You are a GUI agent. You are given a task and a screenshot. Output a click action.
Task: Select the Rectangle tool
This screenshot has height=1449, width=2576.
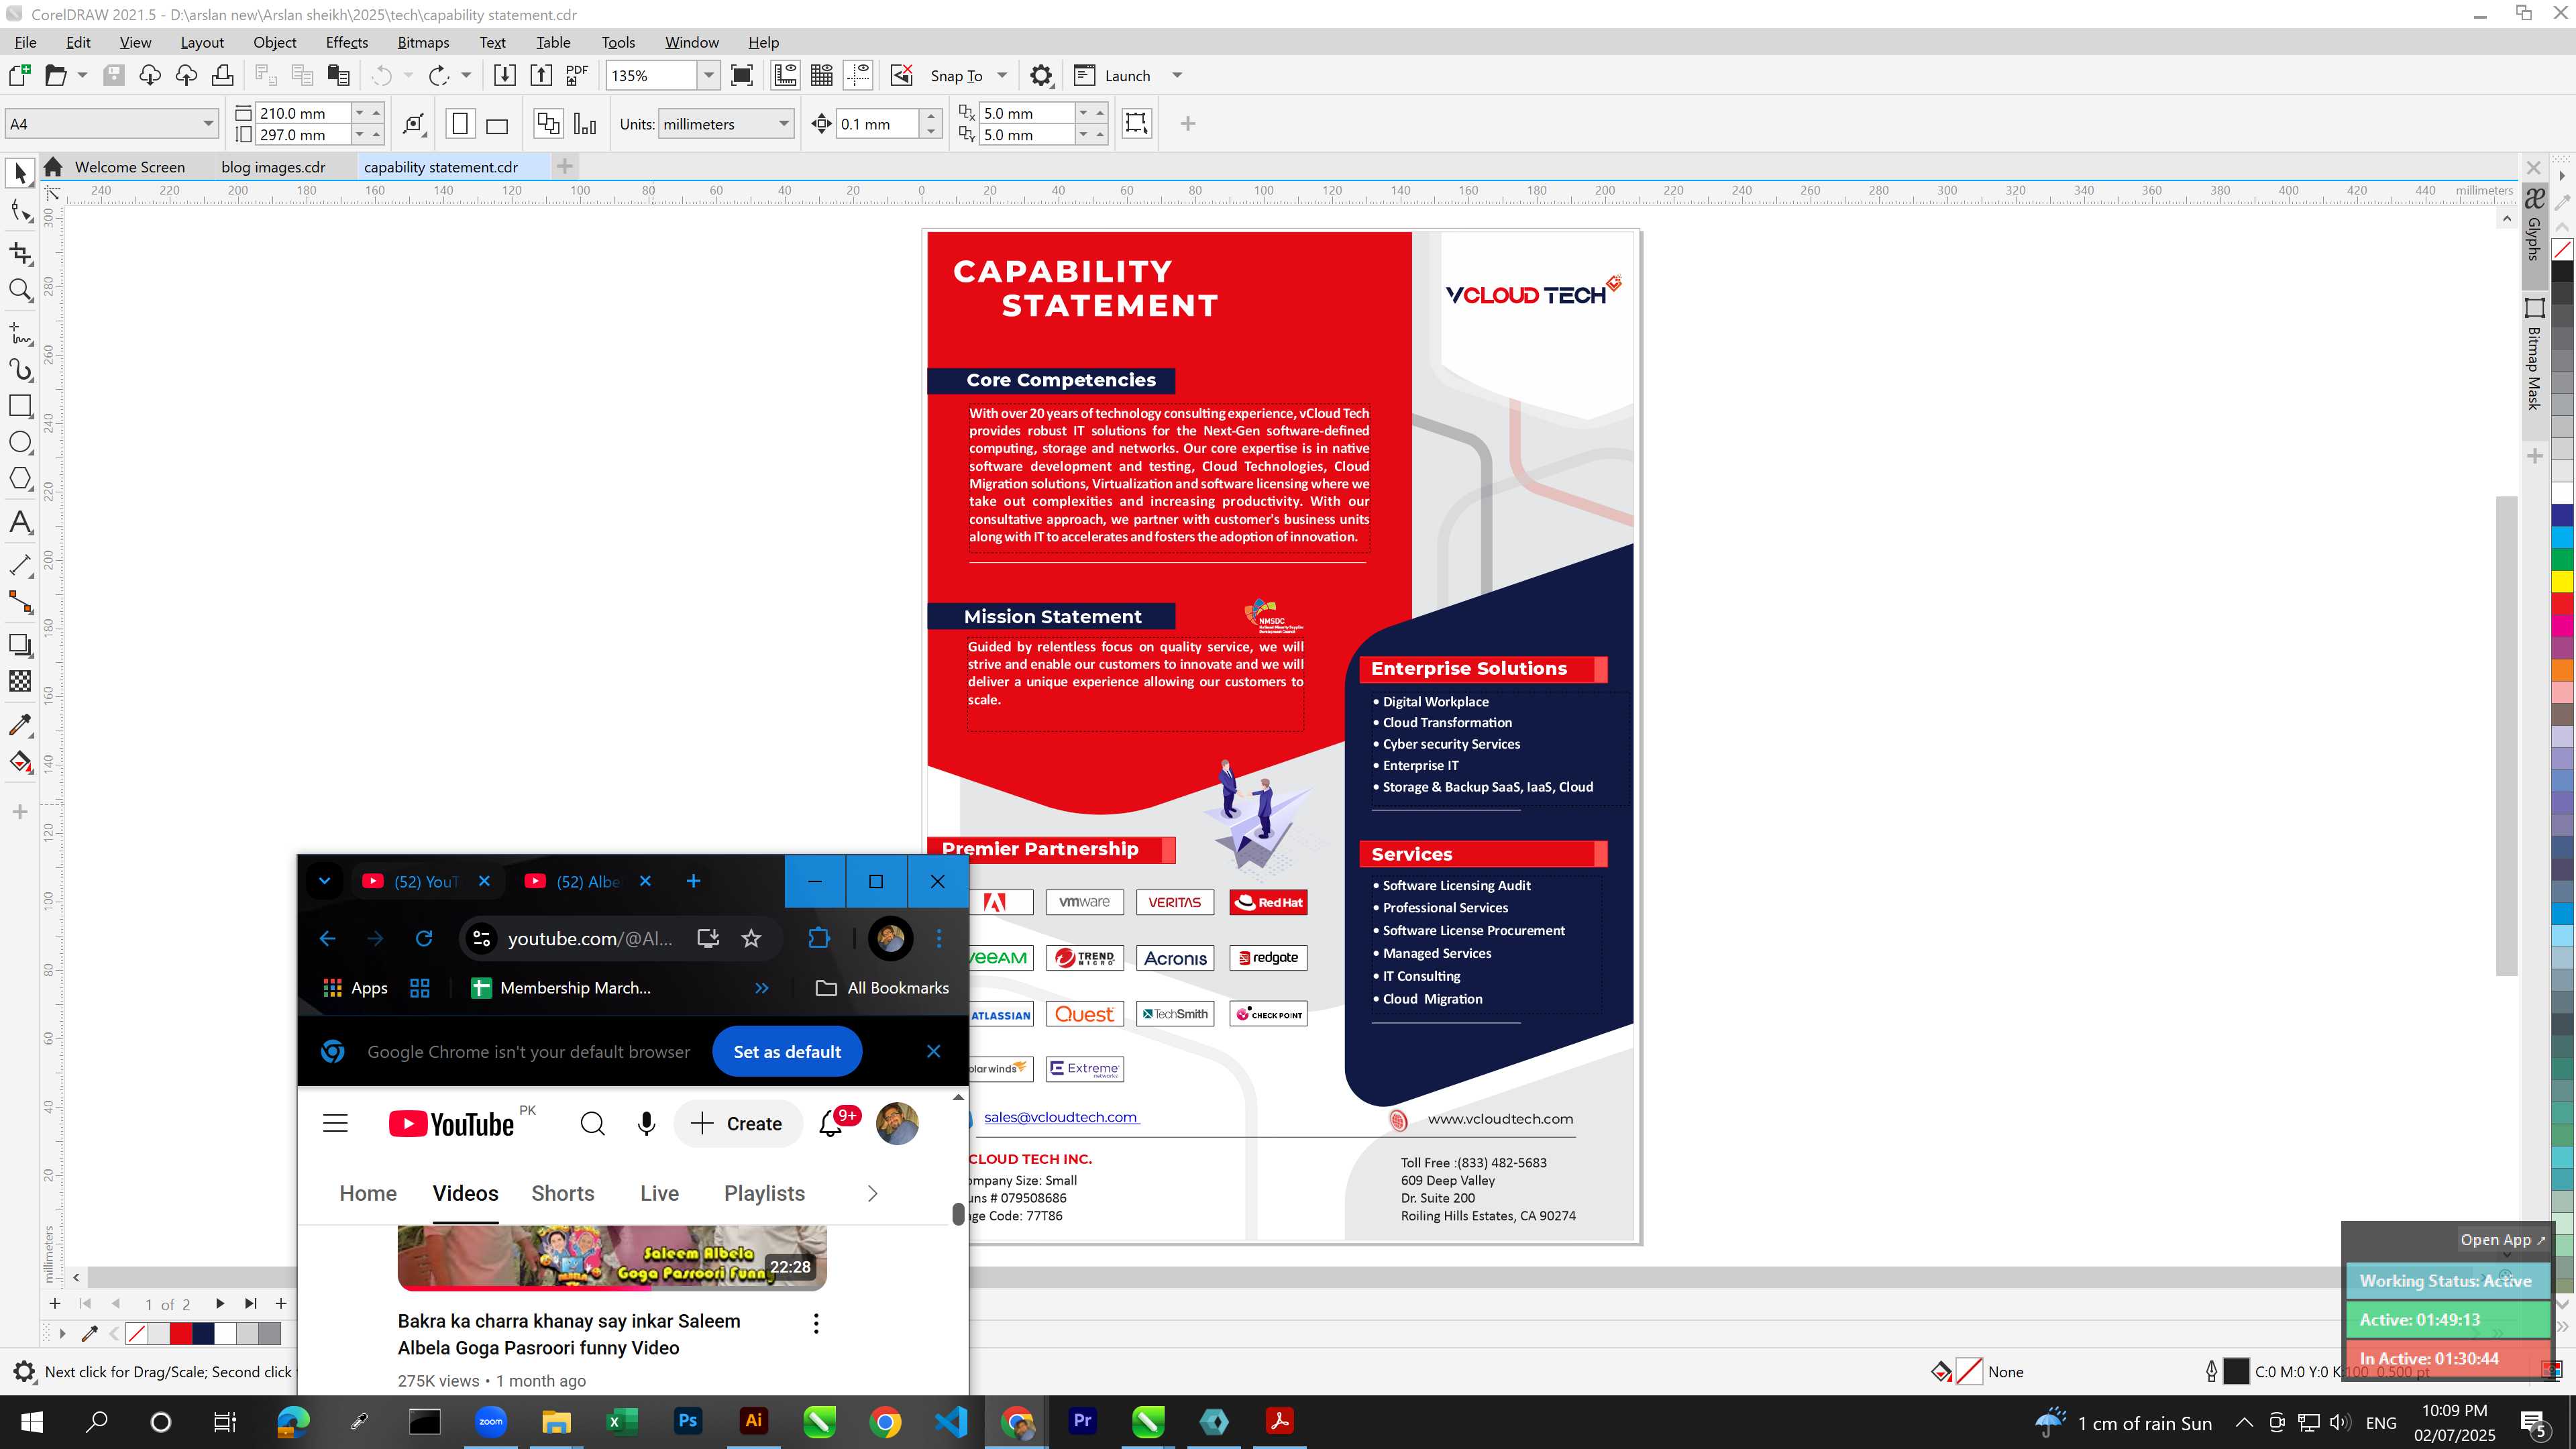(20, 406)
